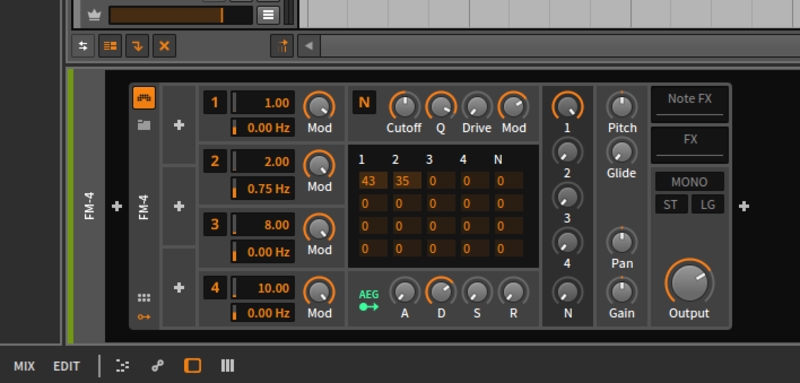This screenshot has width=800, height=383.
Task: Open the Note FX chain
Action: click(x=689, y=104)
